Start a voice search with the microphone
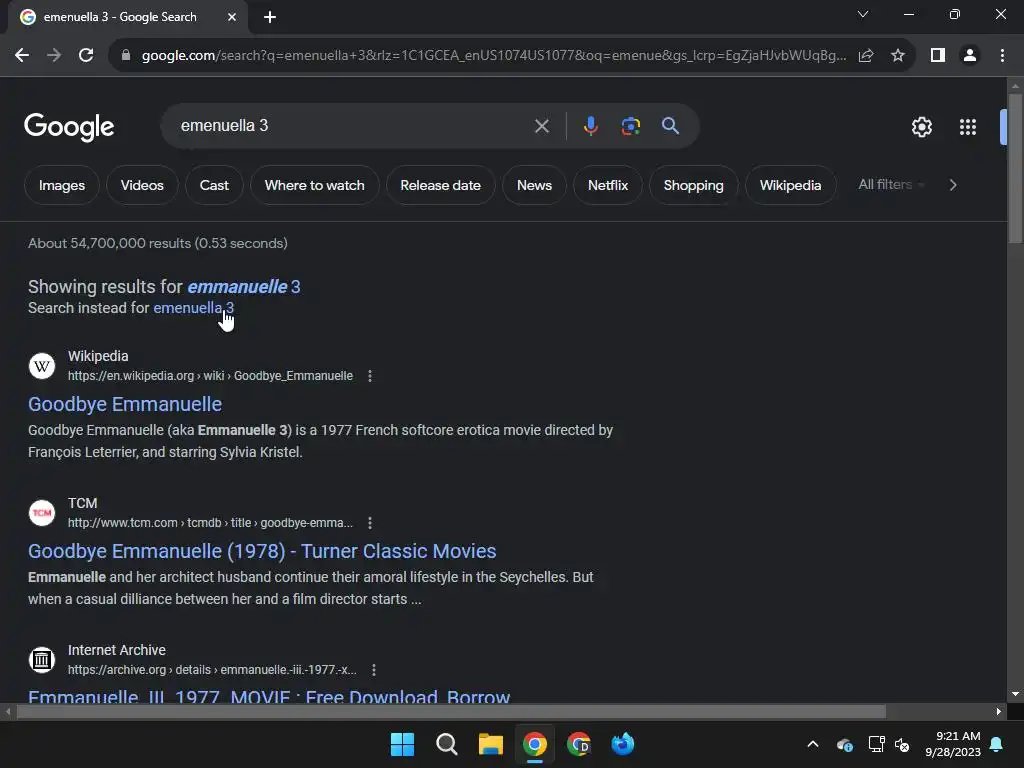 [590, 126]
